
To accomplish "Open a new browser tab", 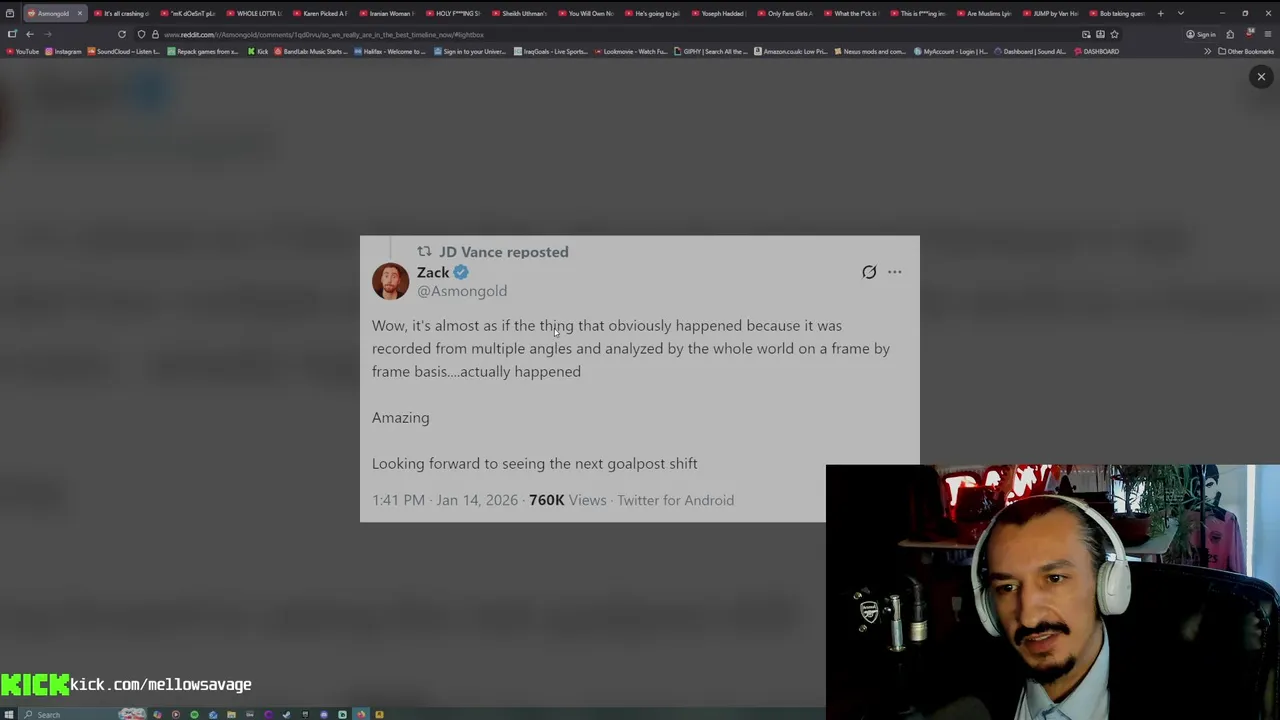I will pos(1160,13).
